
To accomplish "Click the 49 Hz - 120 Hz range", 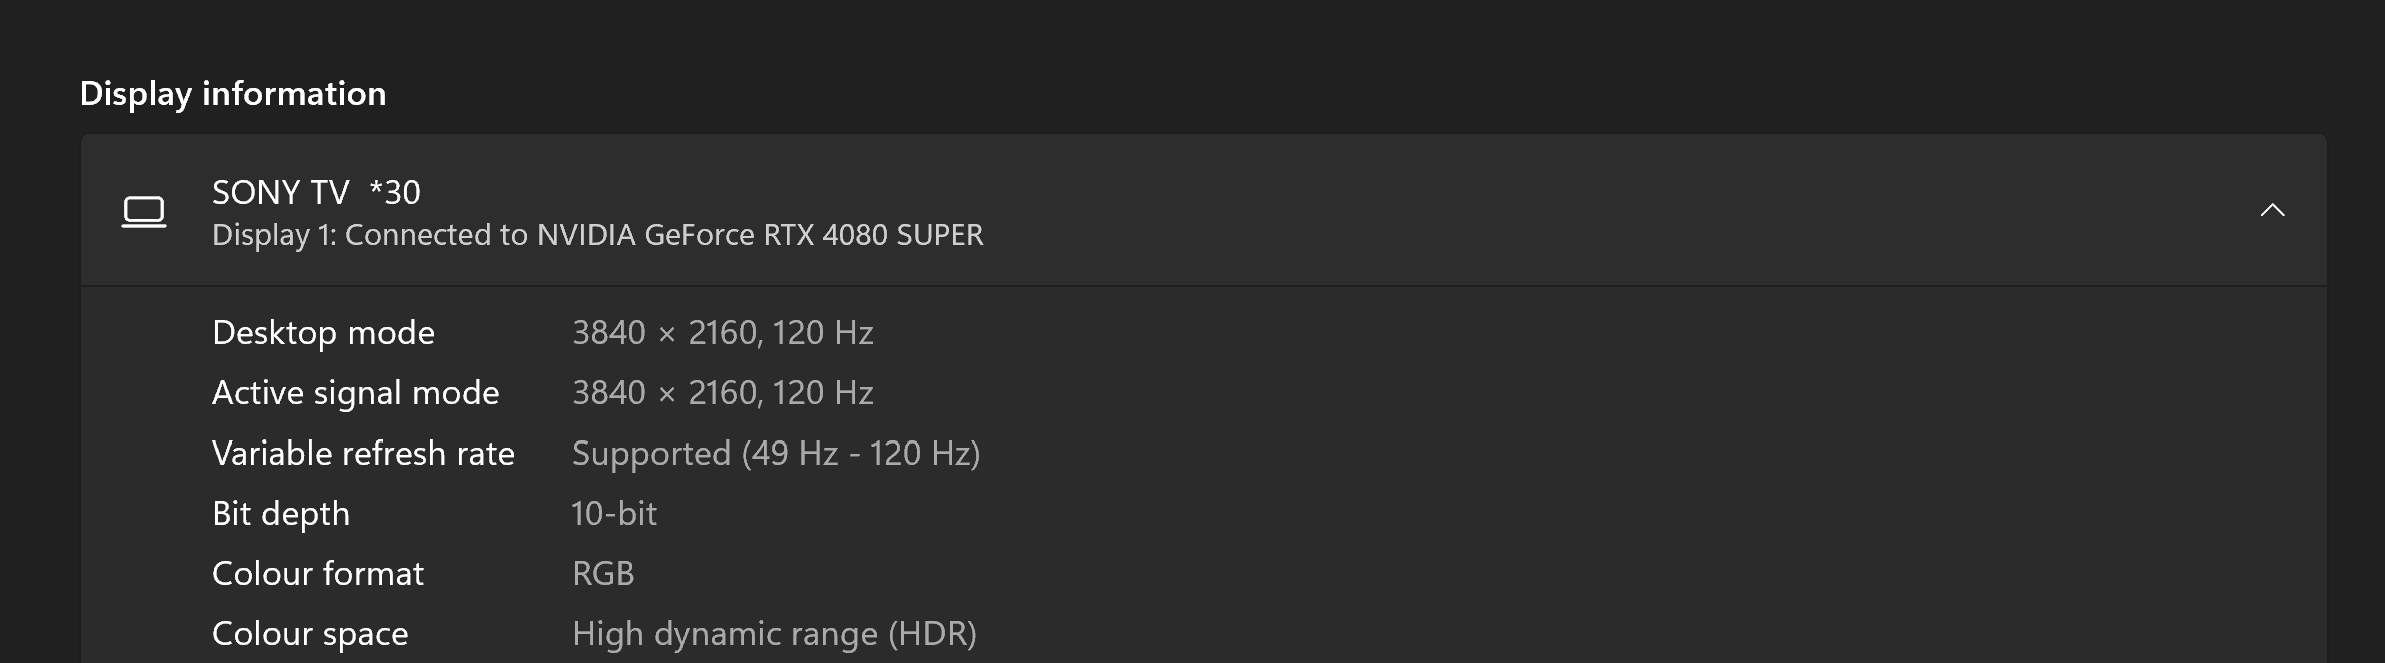I will pyautogui.click(x=860, y=454).
